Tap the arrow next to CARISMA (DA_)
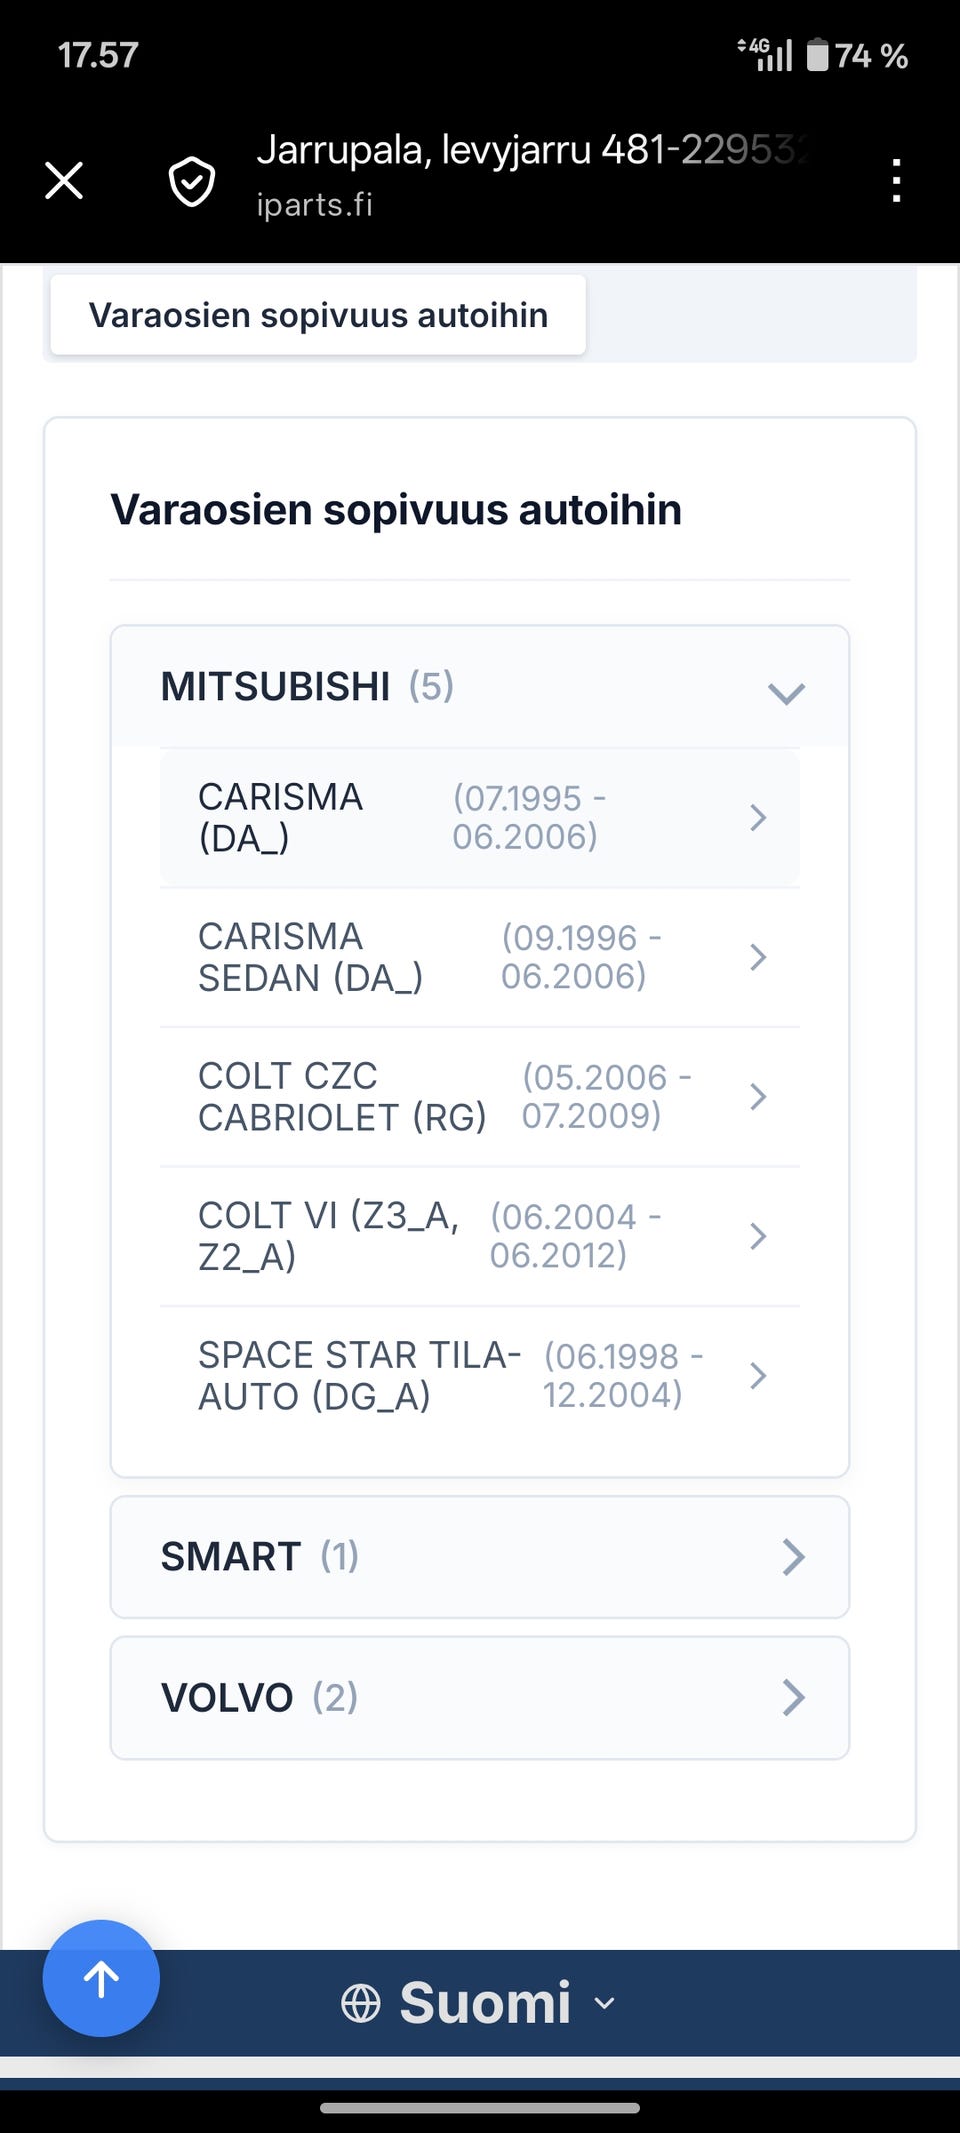Screen dimensions: 960x2133 (x=758, y=818)
